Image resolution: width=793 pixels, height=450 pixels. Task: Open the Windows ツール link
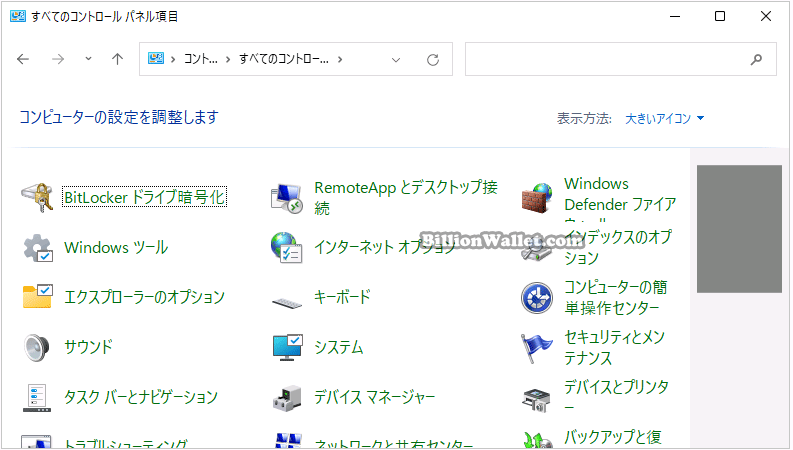point(116,247)
